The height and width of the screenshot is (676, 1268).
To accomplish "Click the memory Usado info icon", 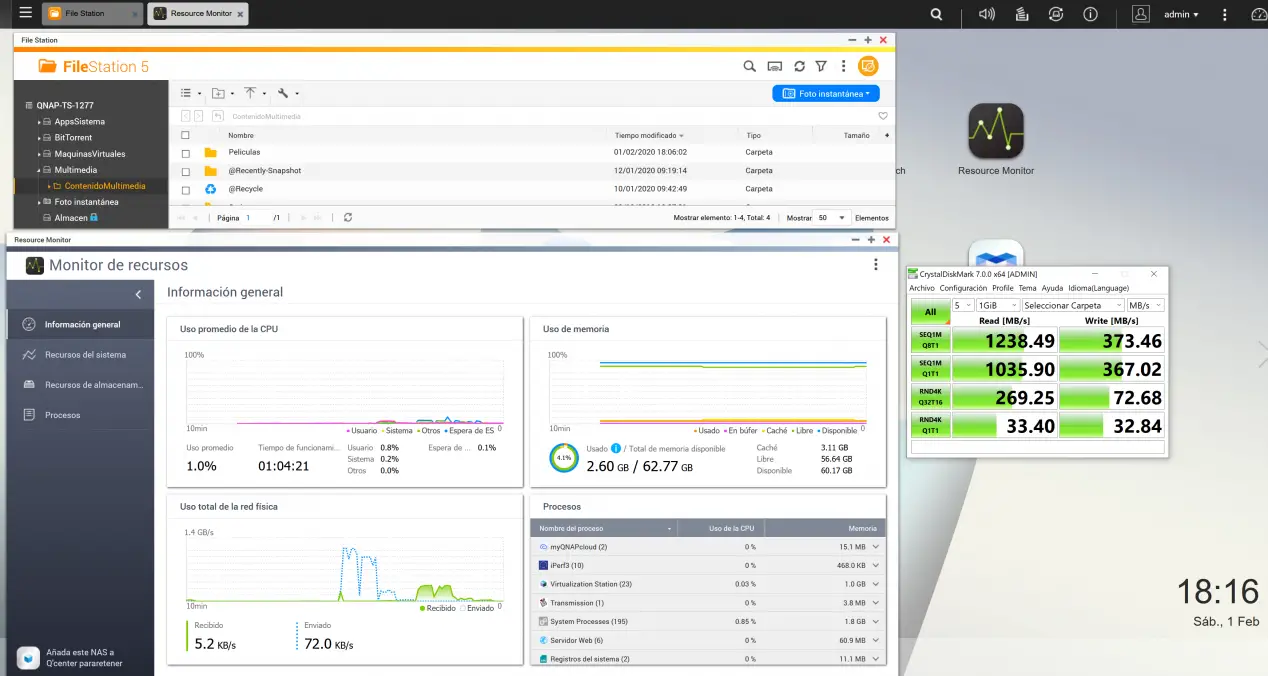I will (x=616, y=449).
